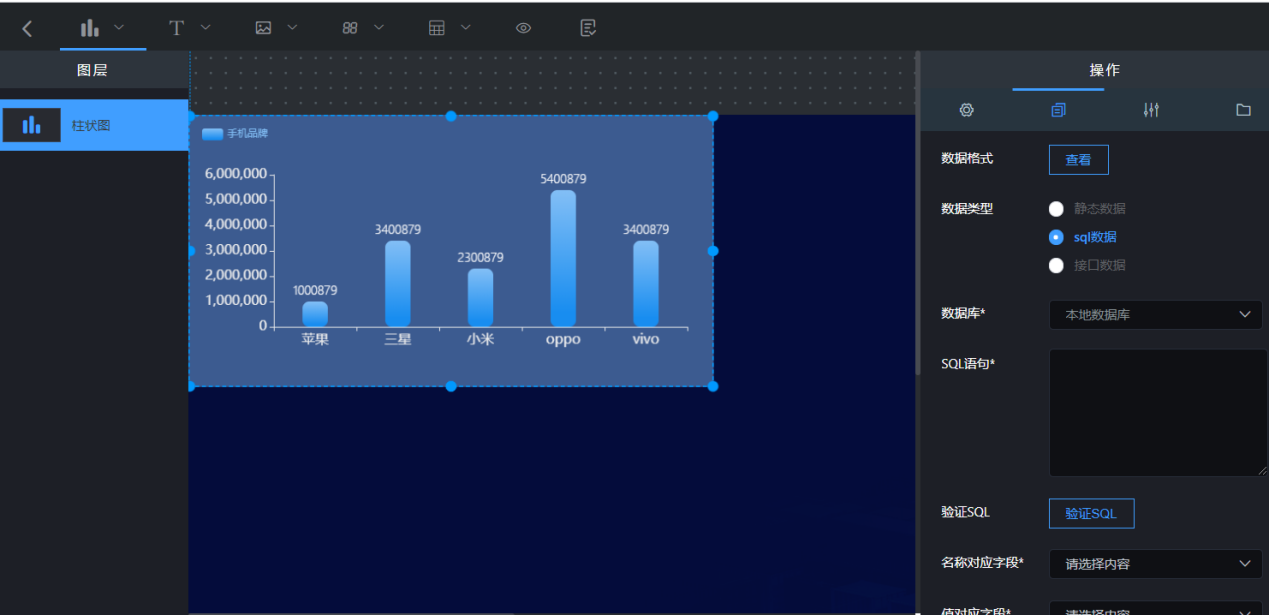1269x615 pixels.
Task: Switch to the data tab icon
Action: click(x=1058, y=110)
